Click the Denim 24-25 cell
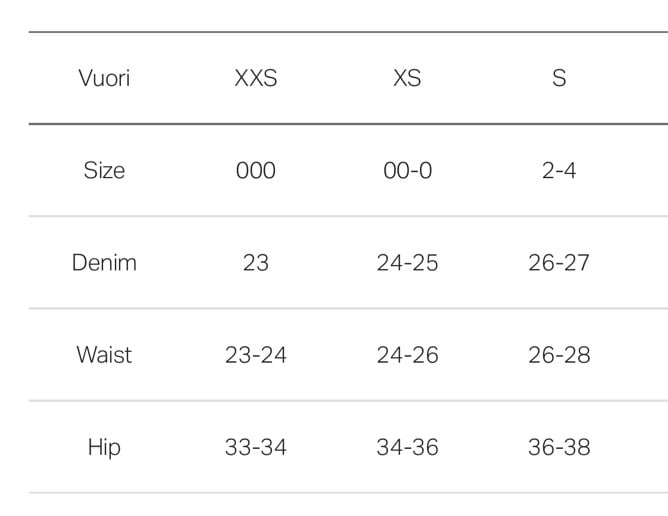Viewport: 668px width, 516px height. [407, 262]
